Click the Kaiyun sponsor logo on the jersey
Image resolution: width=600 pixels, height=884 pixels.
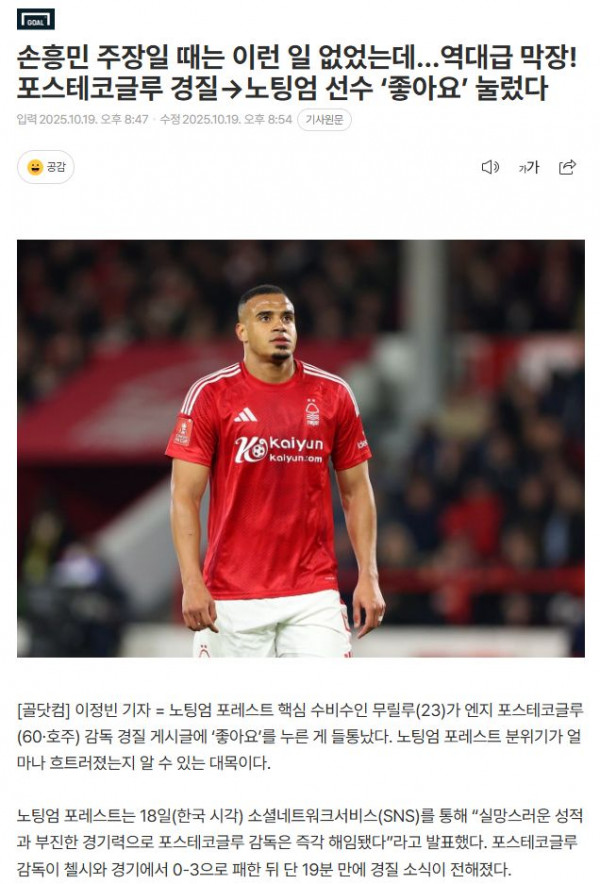279,449
